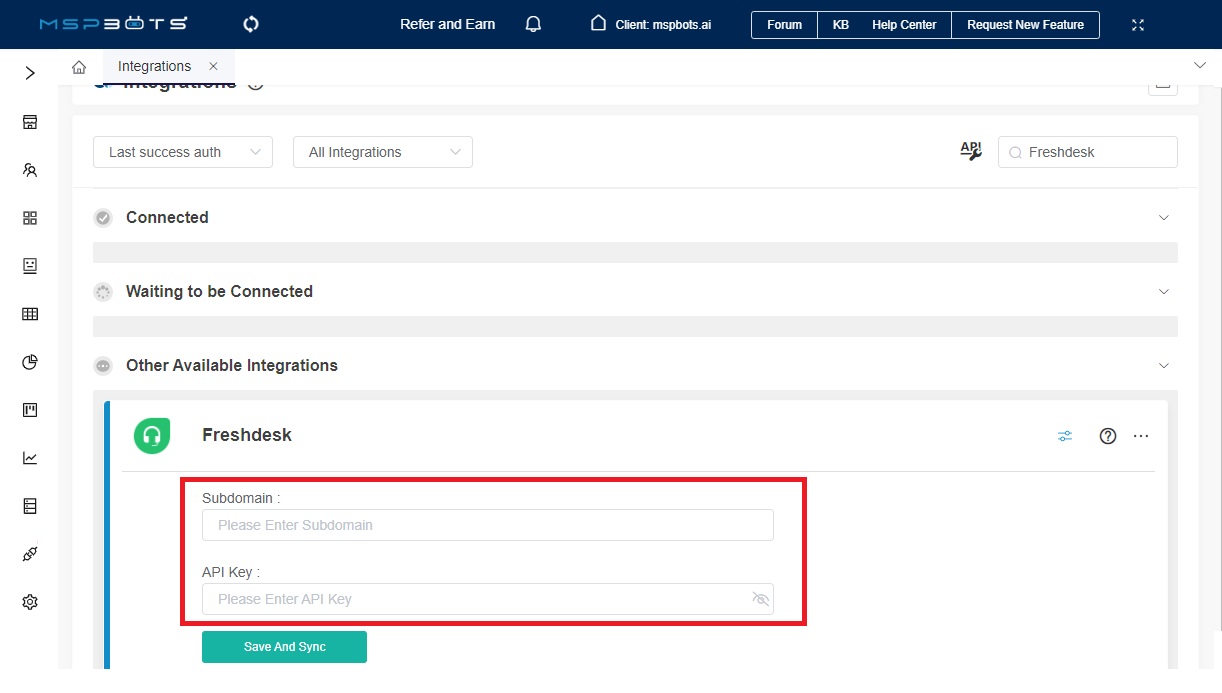Image resolution: width=1222 pixels, height=693 pixels.
Task: Click the green Freshdesk headset logo
Action: [x=152, y=435]
